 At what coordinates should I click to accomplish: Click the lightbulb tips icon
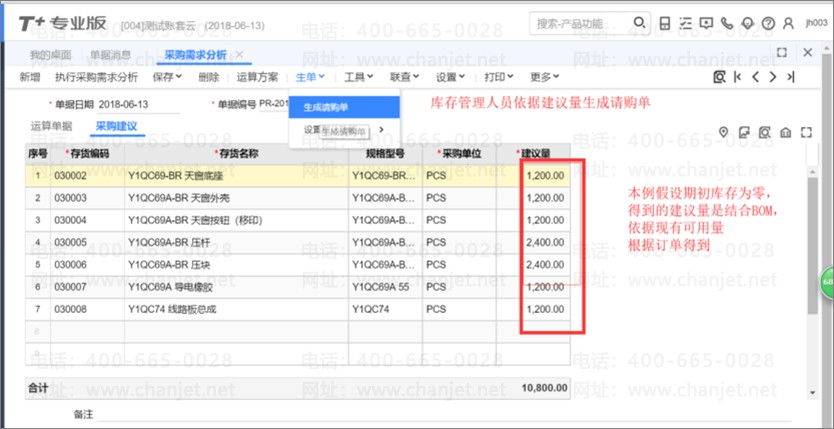(x=748, y=23)
